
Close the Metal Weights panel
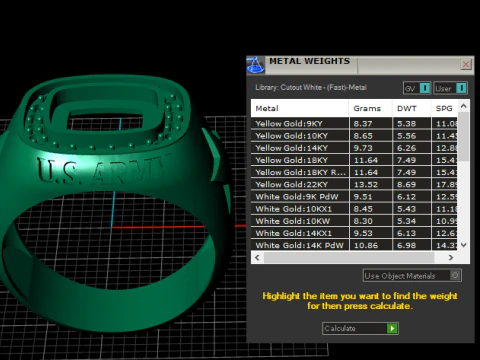click(466, 64)
